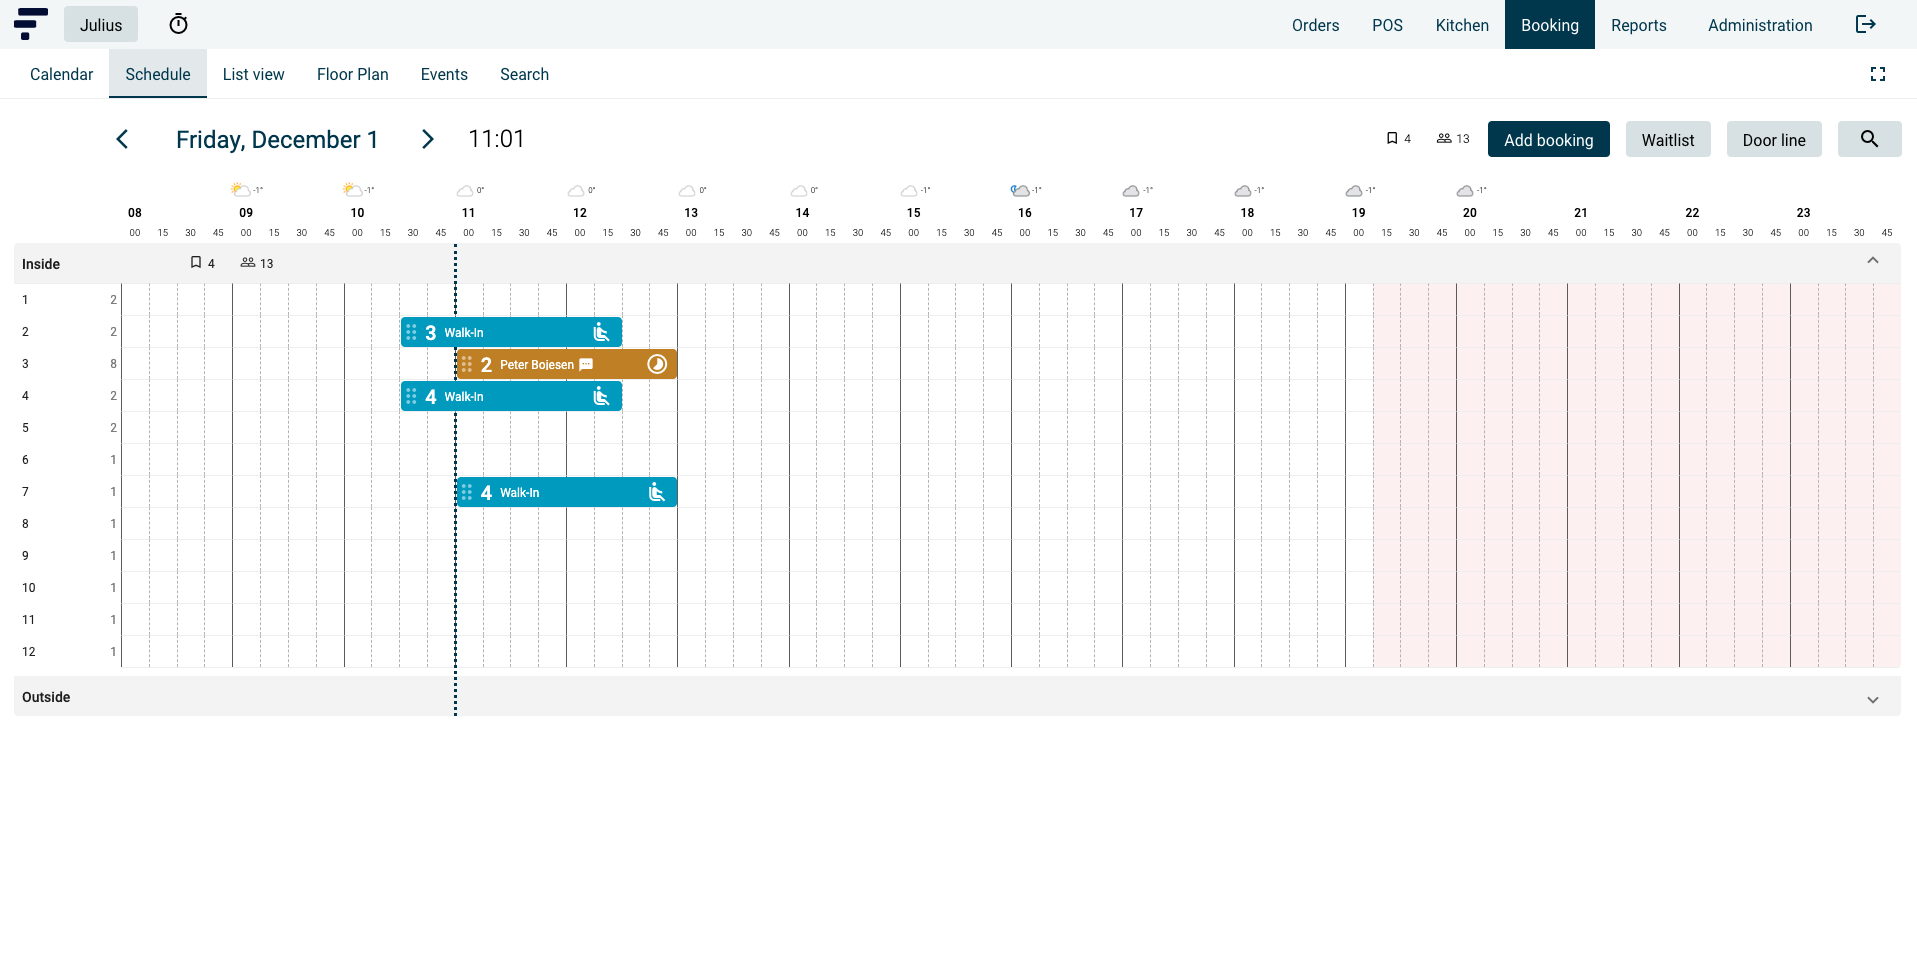1917x958 pixels.
Task: Expand the Outside section
Action: 1872,699
